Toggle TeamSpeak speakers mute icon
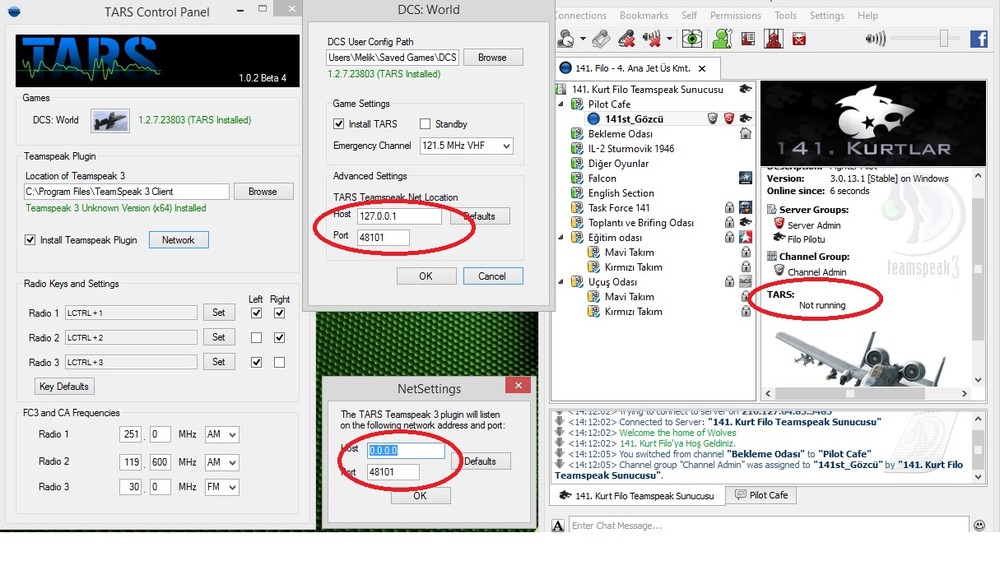This screenshot has height=584, width=1000. tap(652, 39)
